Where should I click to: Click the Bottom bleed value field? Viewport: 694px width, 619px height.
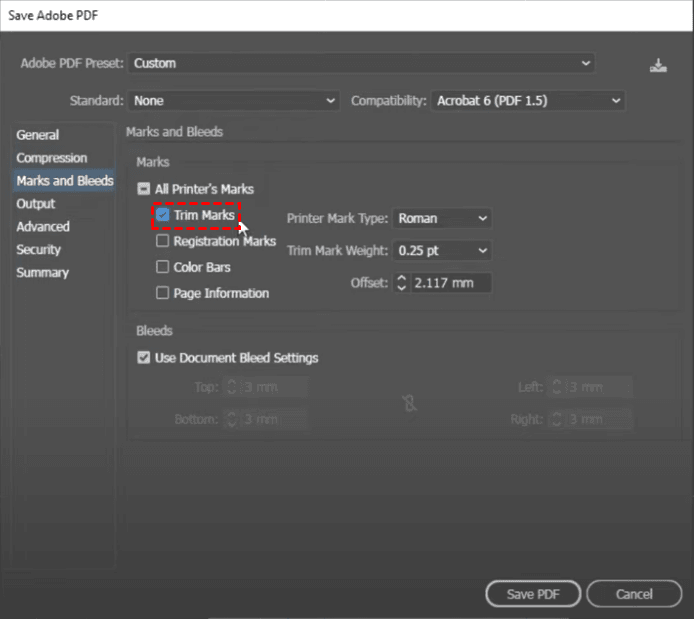(x=274, y=419)
